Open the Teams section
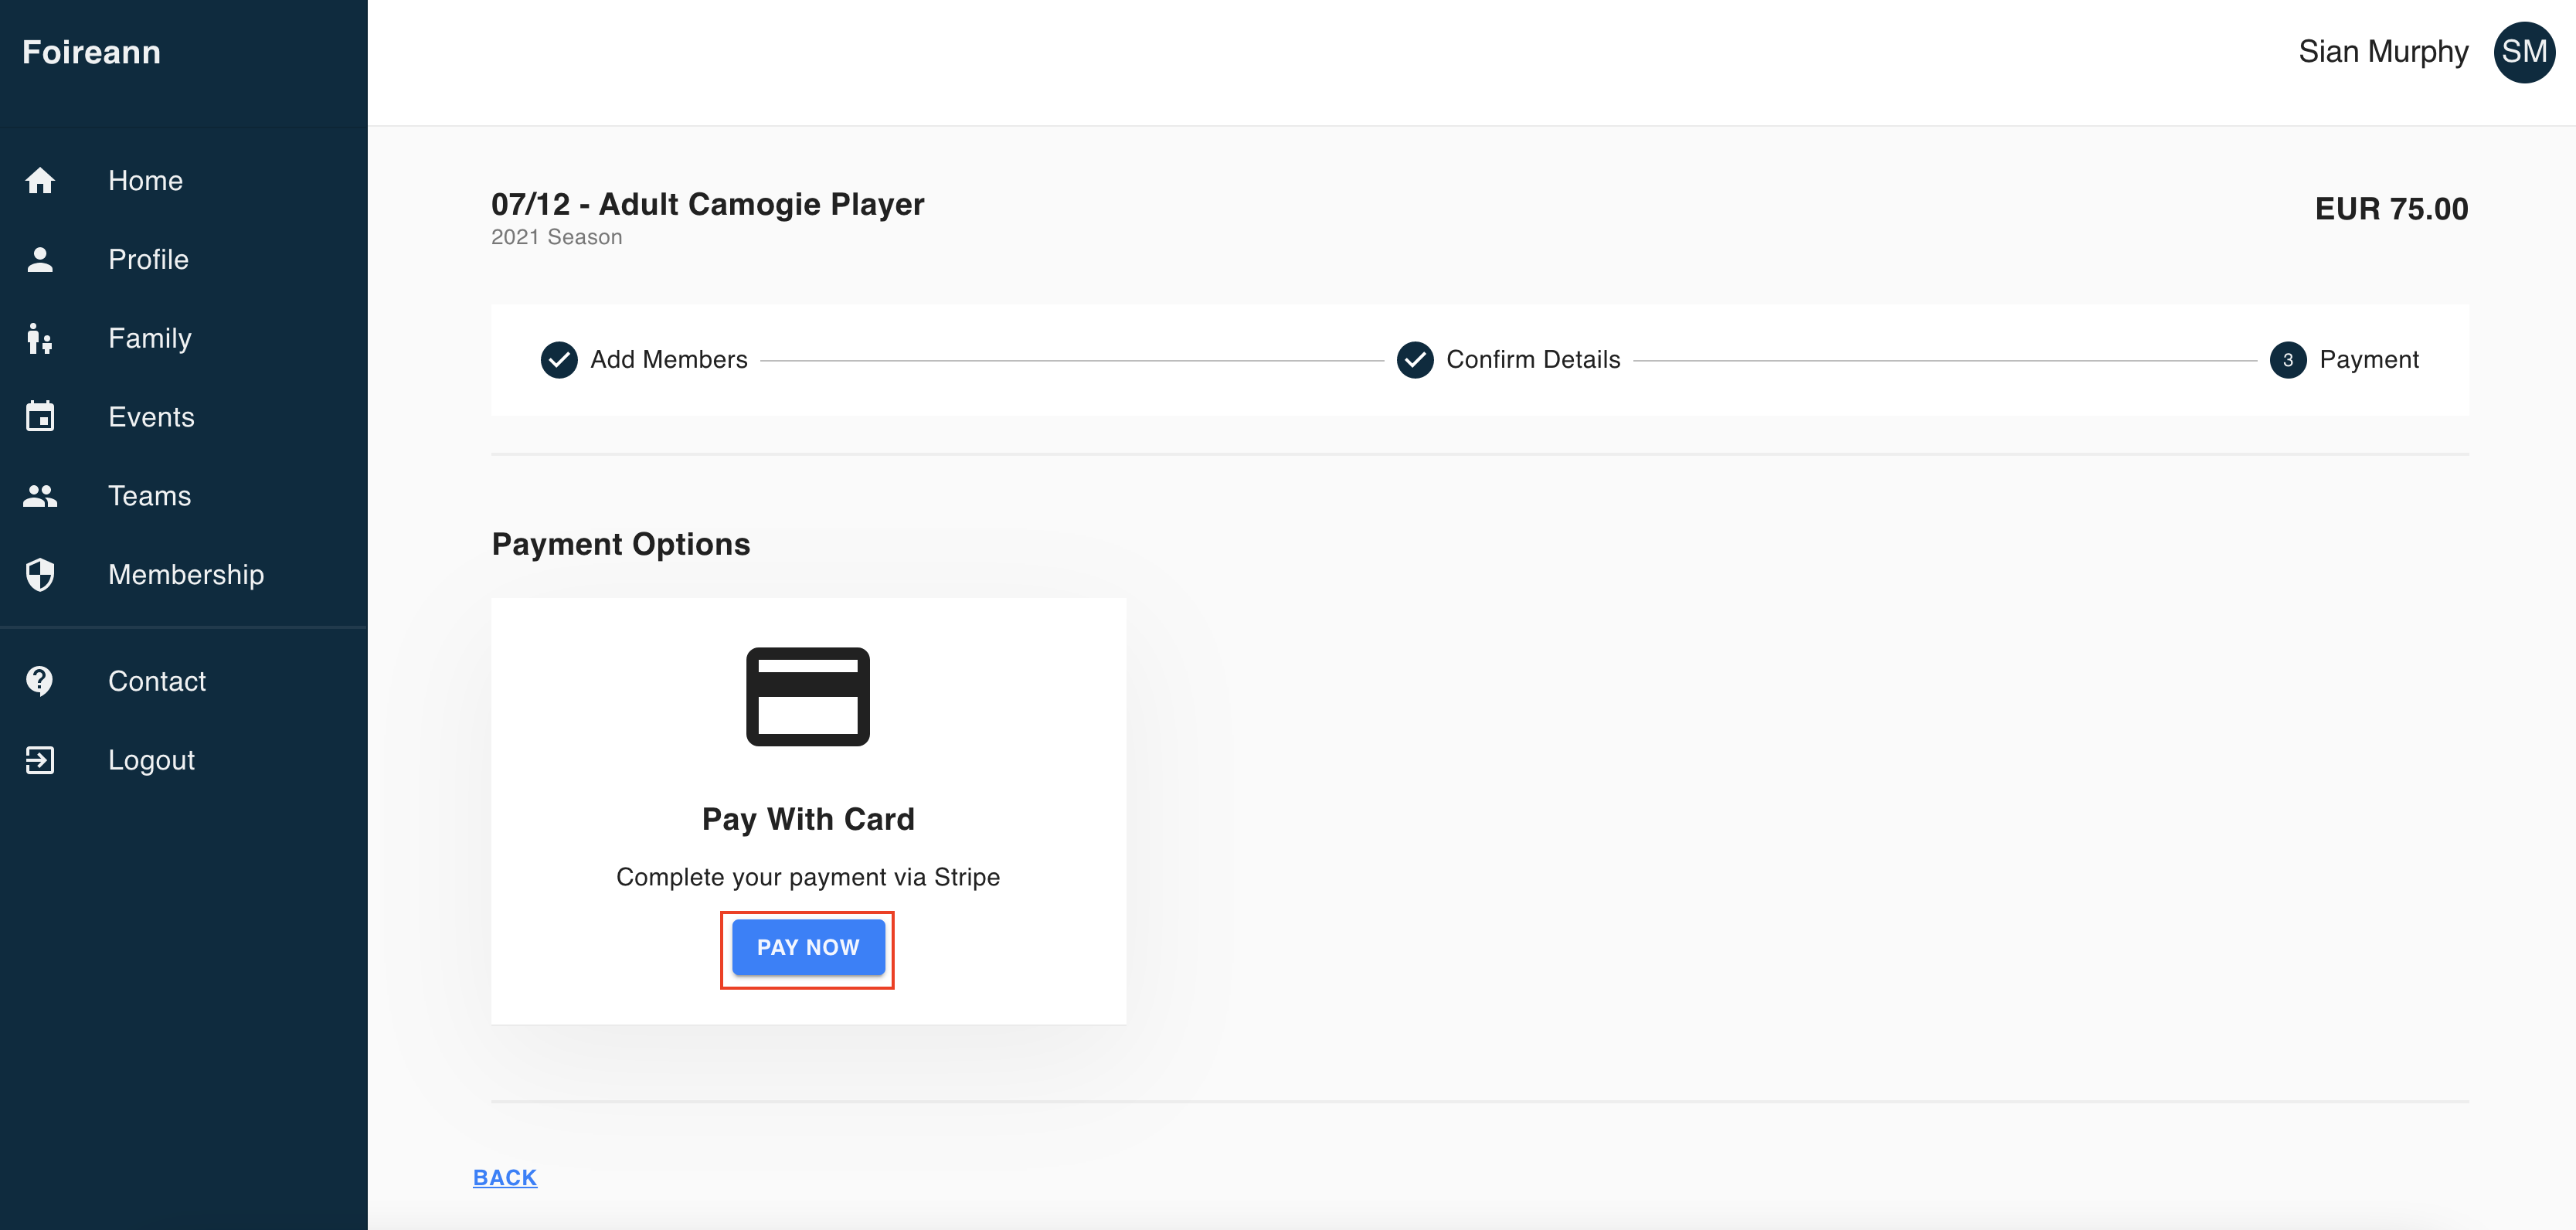Screen dimensions: 2576x1230 click(x=184, y=495)
